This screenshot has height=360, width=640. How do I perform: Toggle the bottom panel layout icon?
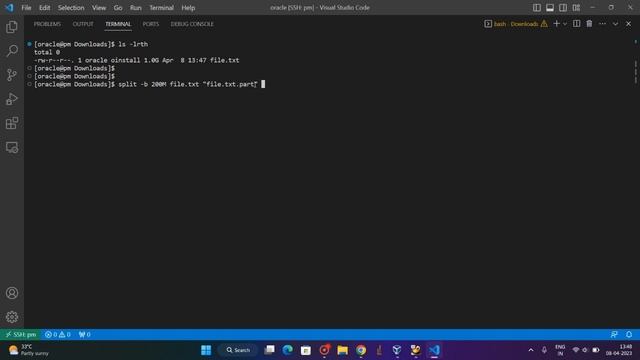pos(550,7)
